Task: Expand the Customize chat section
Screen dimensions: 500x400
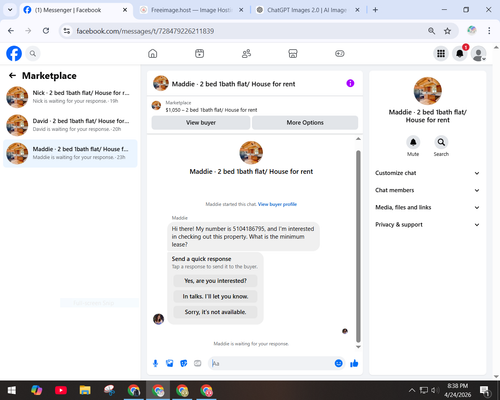Action: [x=427, y=173]
